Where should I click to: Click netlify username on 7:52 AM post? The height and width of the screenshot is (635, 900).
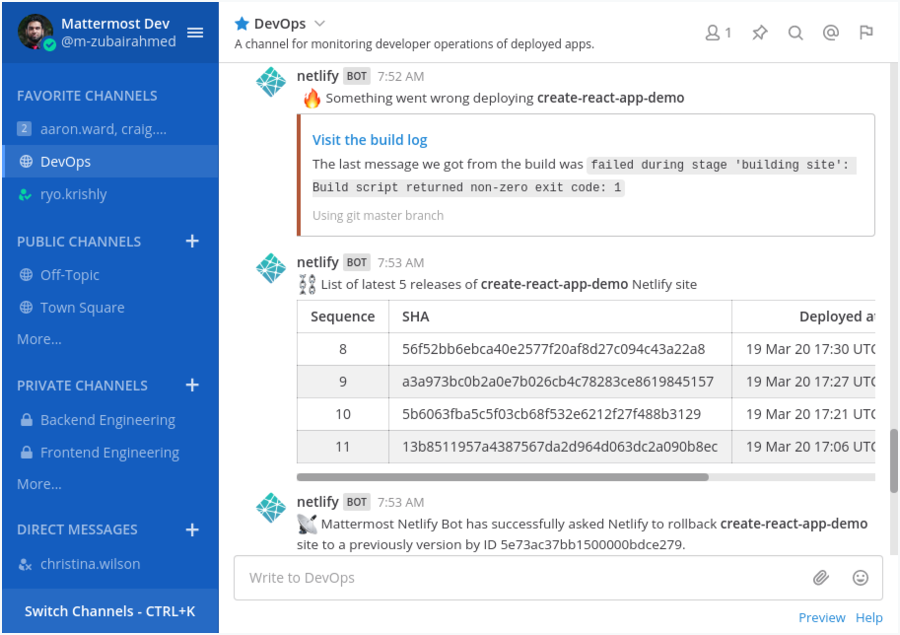click(x=317, y=76)
